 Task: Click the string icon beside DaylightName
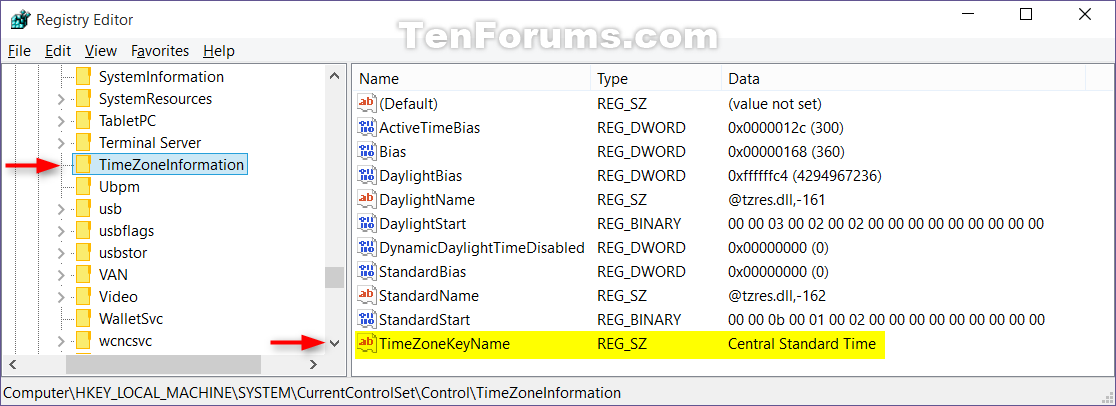pyautogui.click(x=367, y=199)
